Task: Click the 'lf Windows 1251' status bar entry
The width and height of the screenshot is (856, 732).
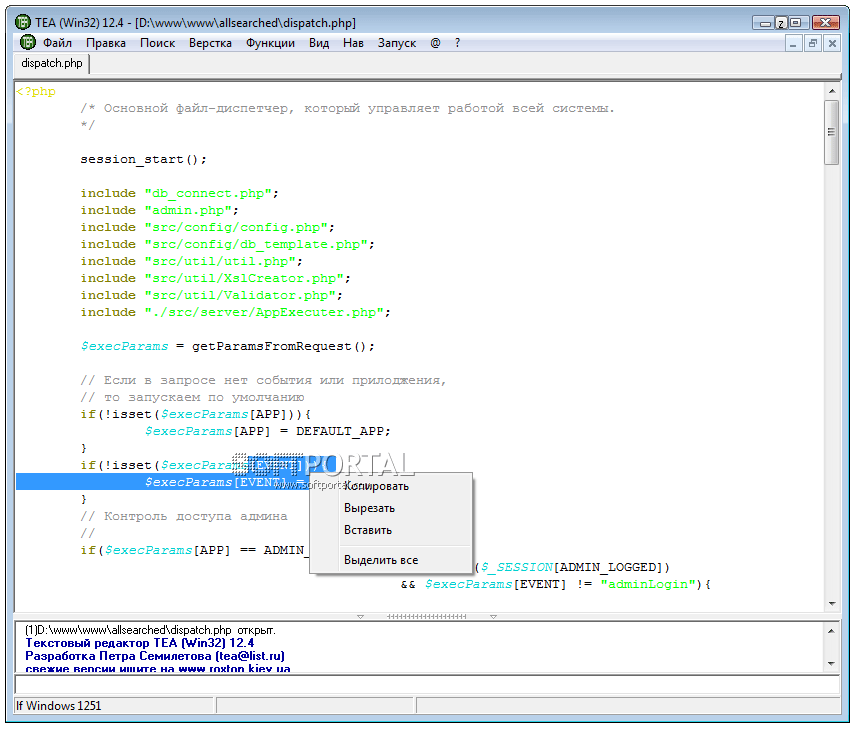Action: [58, 706]
